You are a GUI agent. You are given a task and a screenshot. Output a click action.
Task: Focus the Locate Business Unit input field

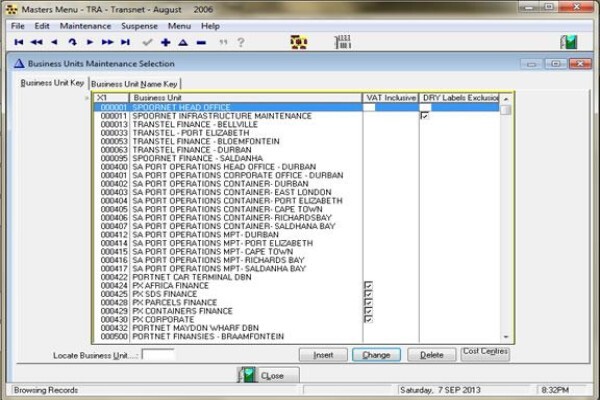tap(158, 354)
